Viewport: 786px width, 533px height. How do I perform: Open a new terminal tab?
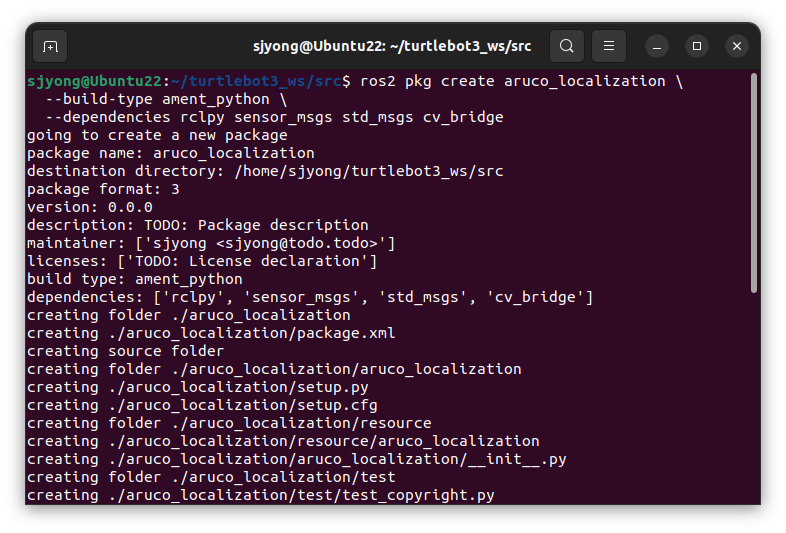coord(50,46)
